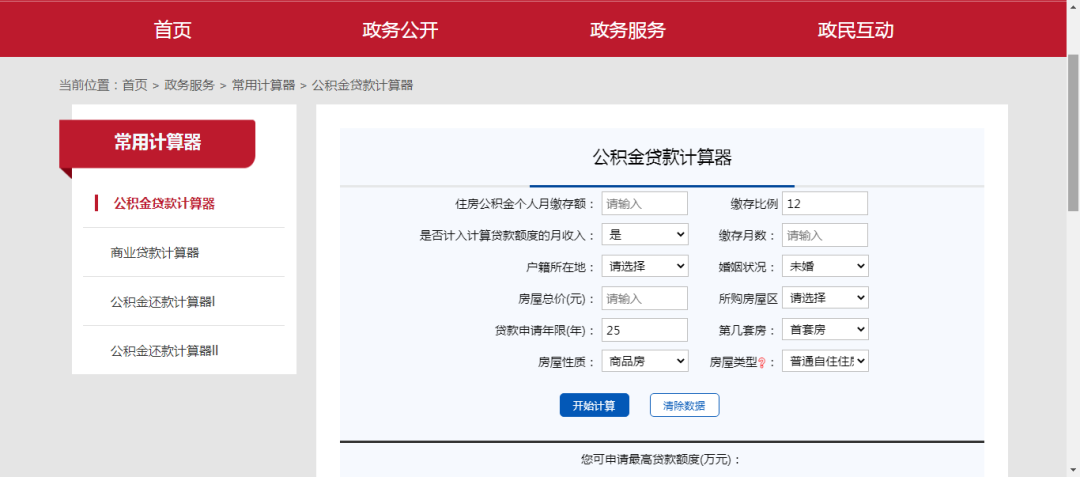1080x477 pixels.
Task: Focus the 缴存月数 input field
Action: (x=825, y=235)
